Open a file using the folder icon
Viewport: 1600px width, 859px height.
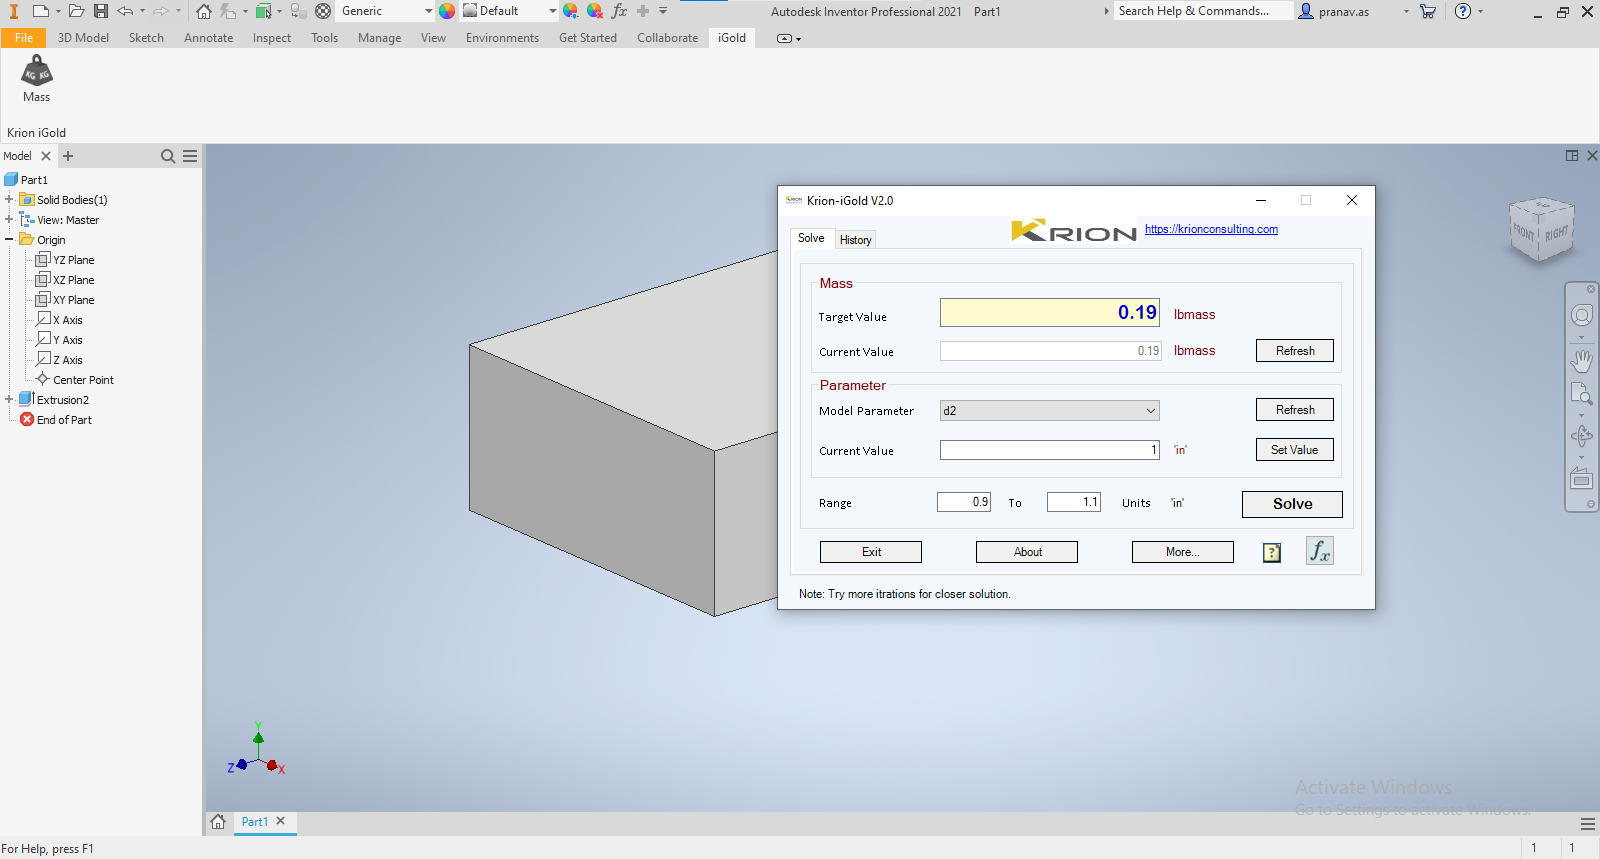click(x=76, y=11)
